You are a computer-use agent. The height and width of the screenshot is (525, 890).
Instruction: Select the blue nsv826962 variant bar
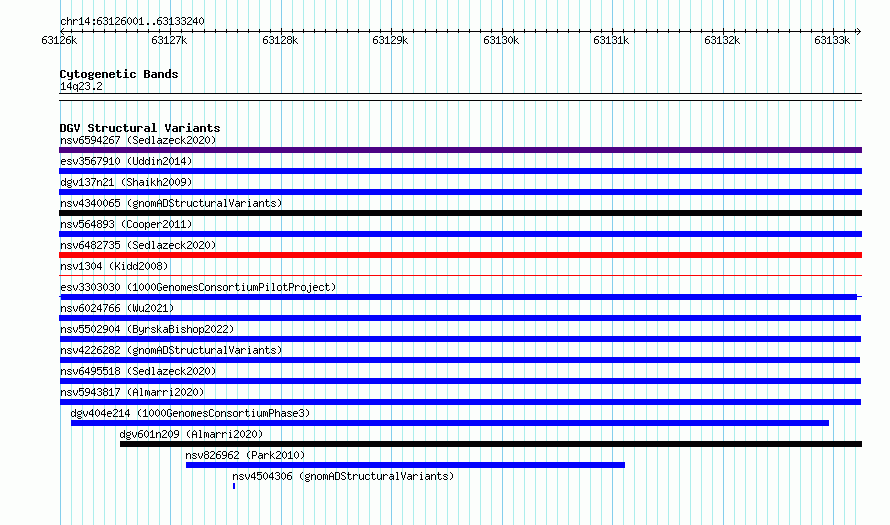[405, 465]
